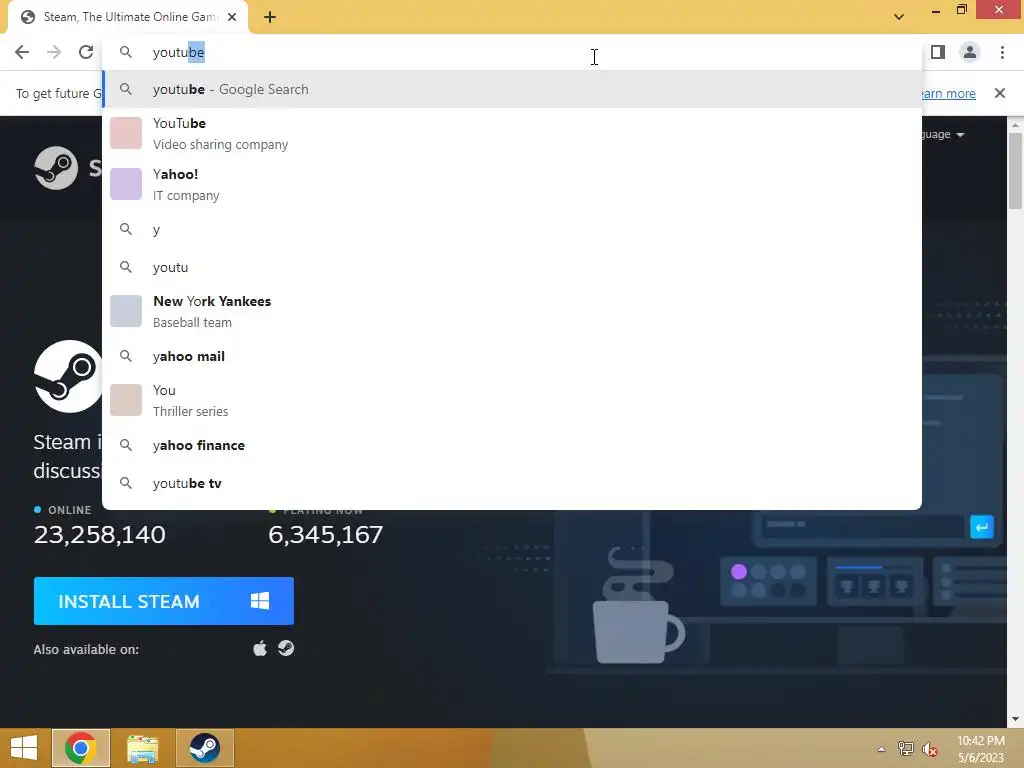This screenshot has height=768, width=1024.
Task: Click the Steam logo in page header
Action: [x=56, y=168]
